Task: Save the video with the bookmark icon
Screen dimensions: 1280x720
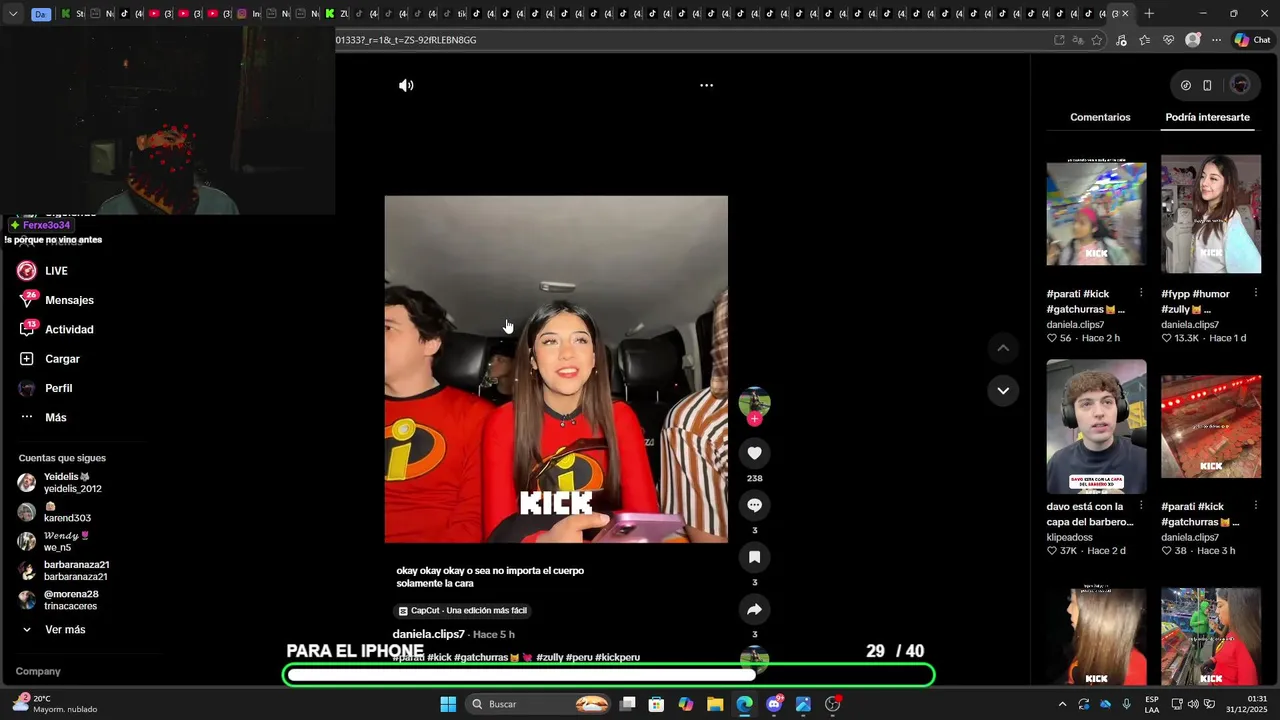Action: pyautogui.click(x=754, y=557)
